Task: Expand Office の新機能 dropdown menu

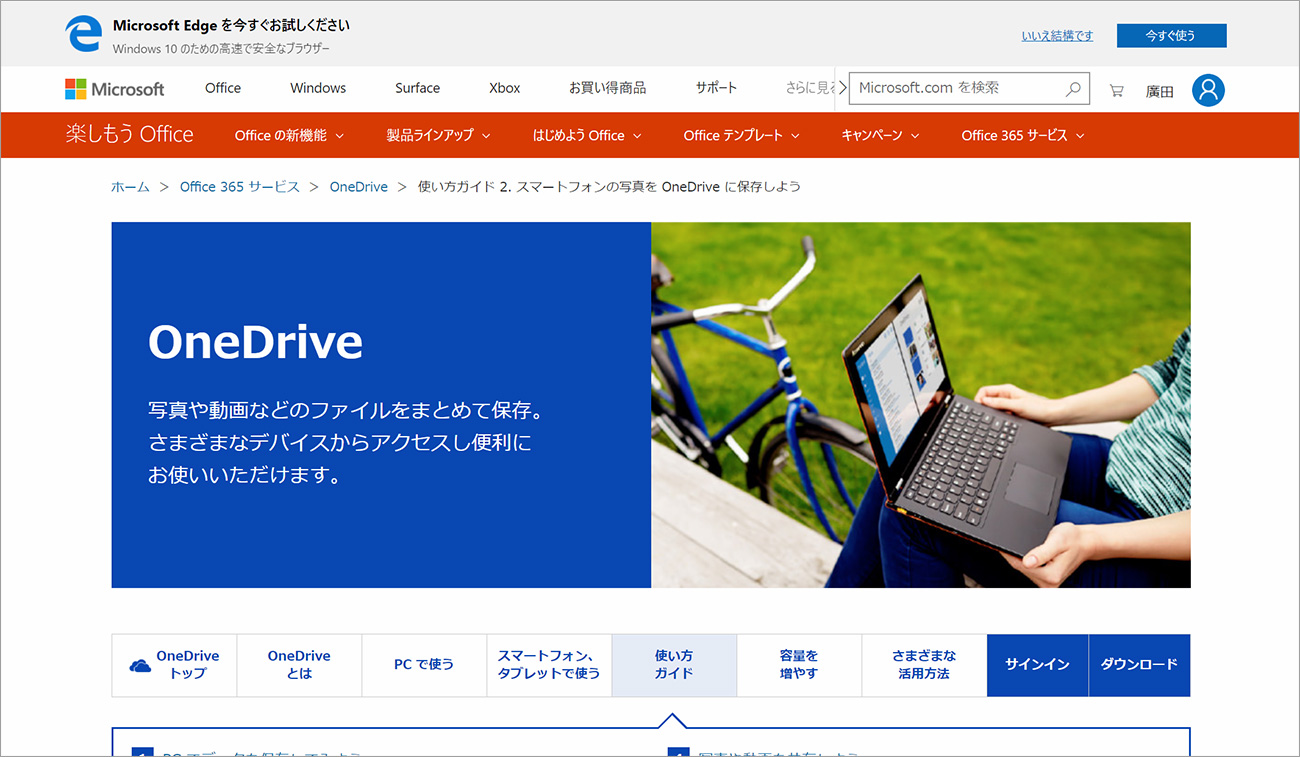Action: point(289,136)
